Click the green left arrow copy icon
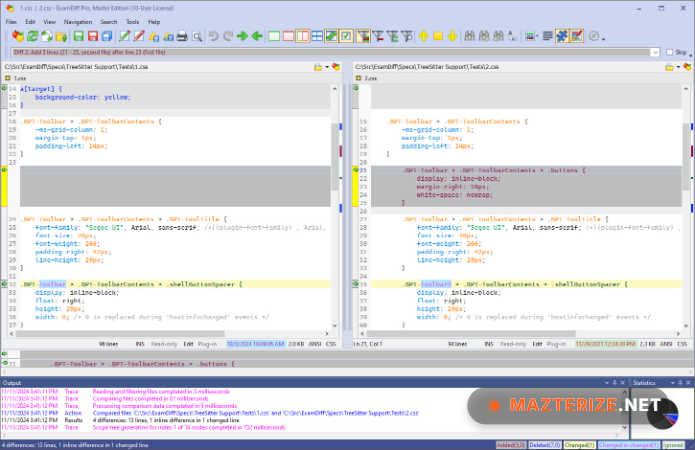 257,36
